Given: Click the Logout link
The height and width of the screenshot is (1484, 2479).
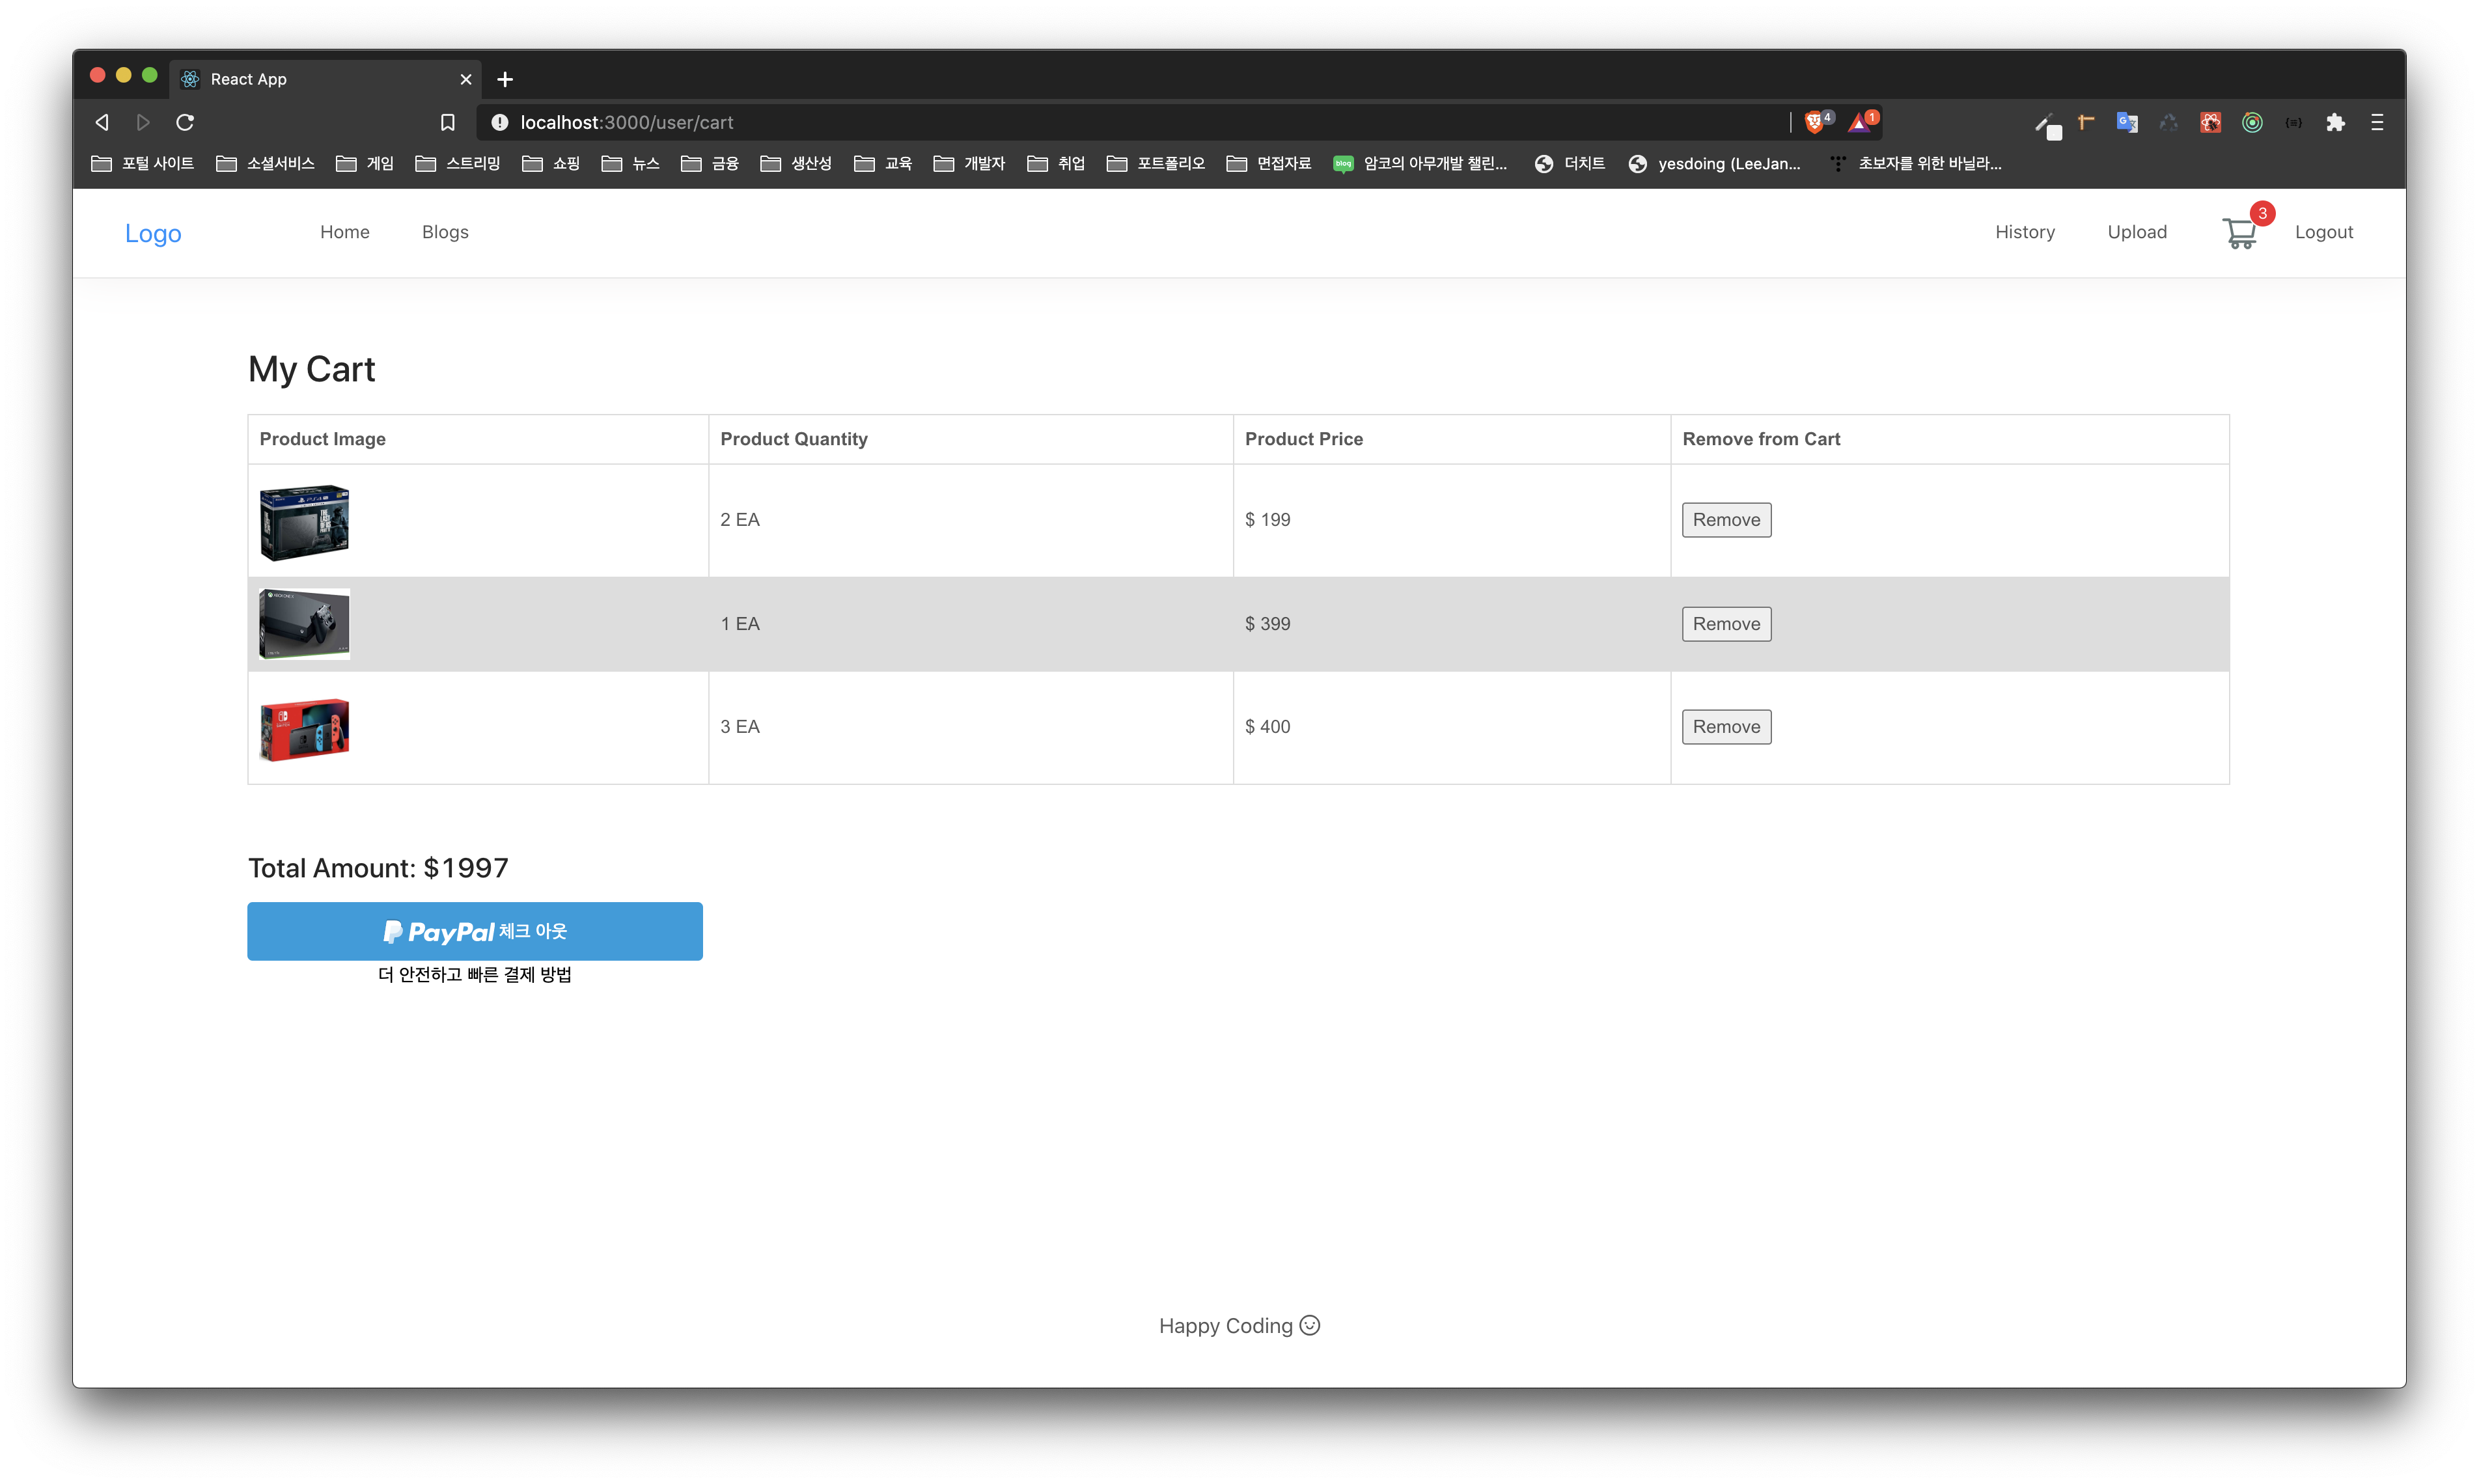Looking at the screenshot, I should point(2324,231).
